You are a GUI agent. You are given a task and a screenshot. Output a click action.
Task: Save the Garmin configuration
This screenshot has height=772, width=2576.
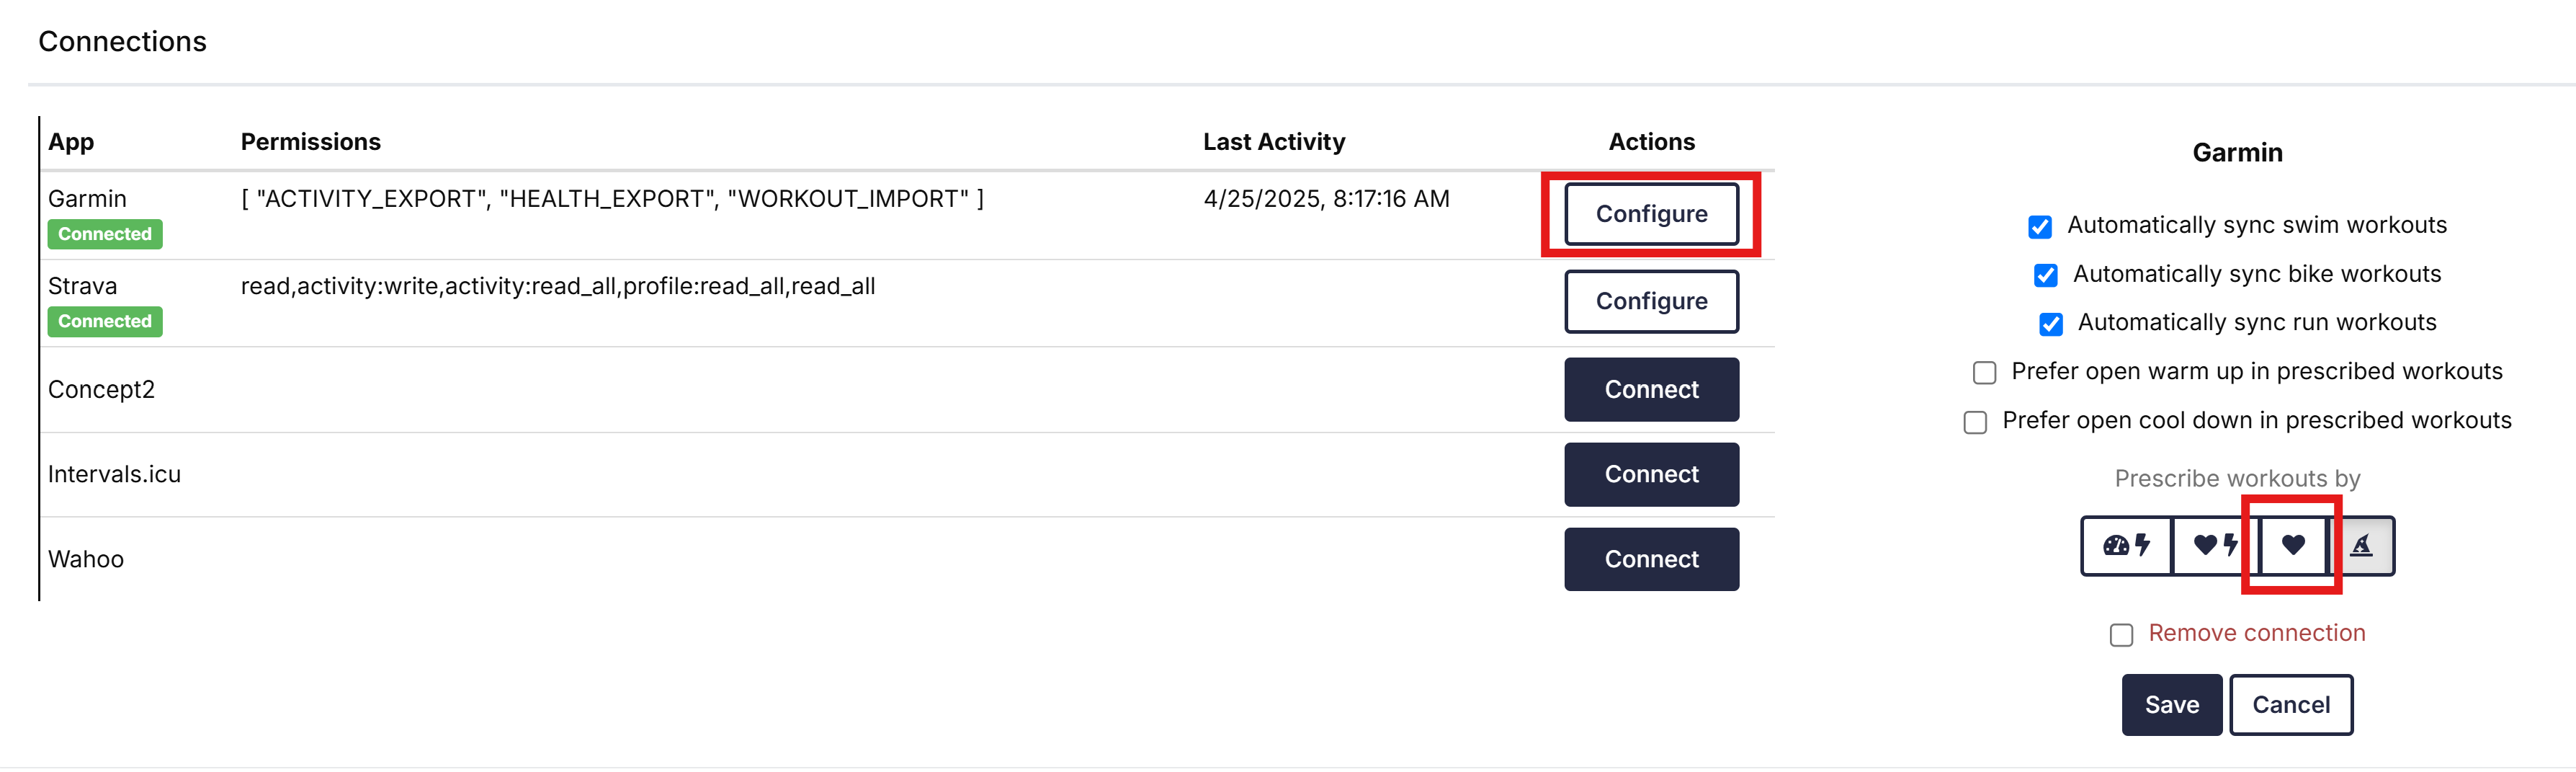click(2171, 705)
